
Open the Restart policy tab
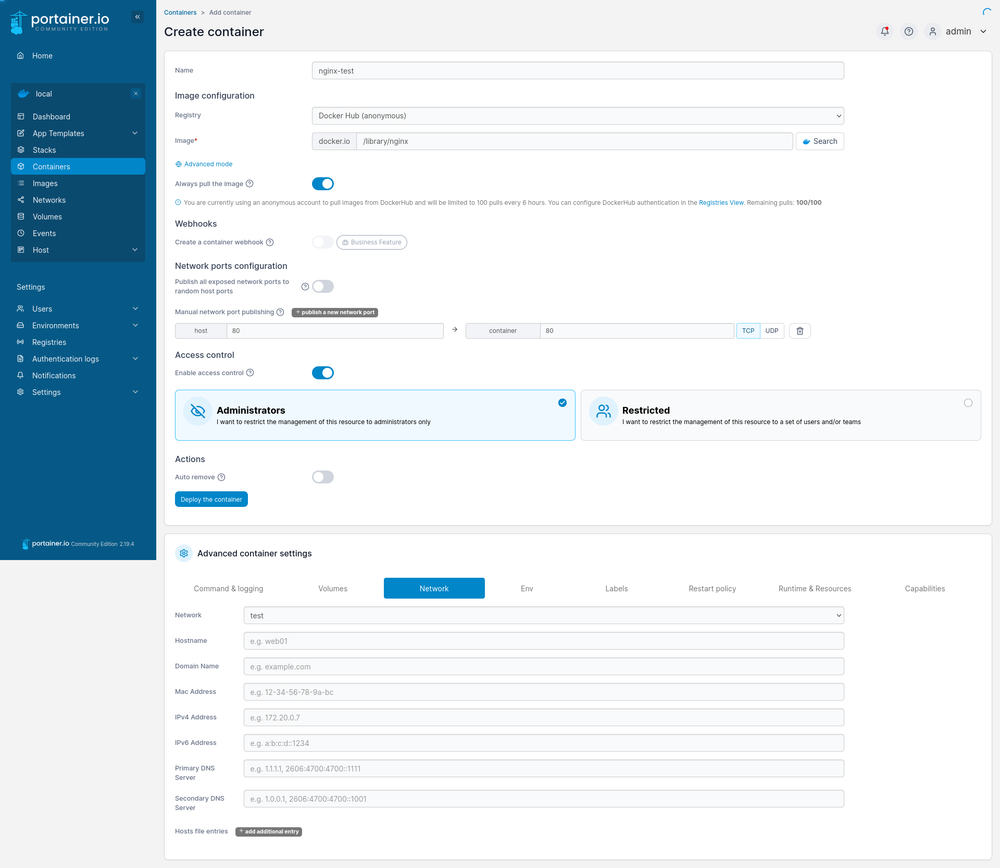pos(712,588)
